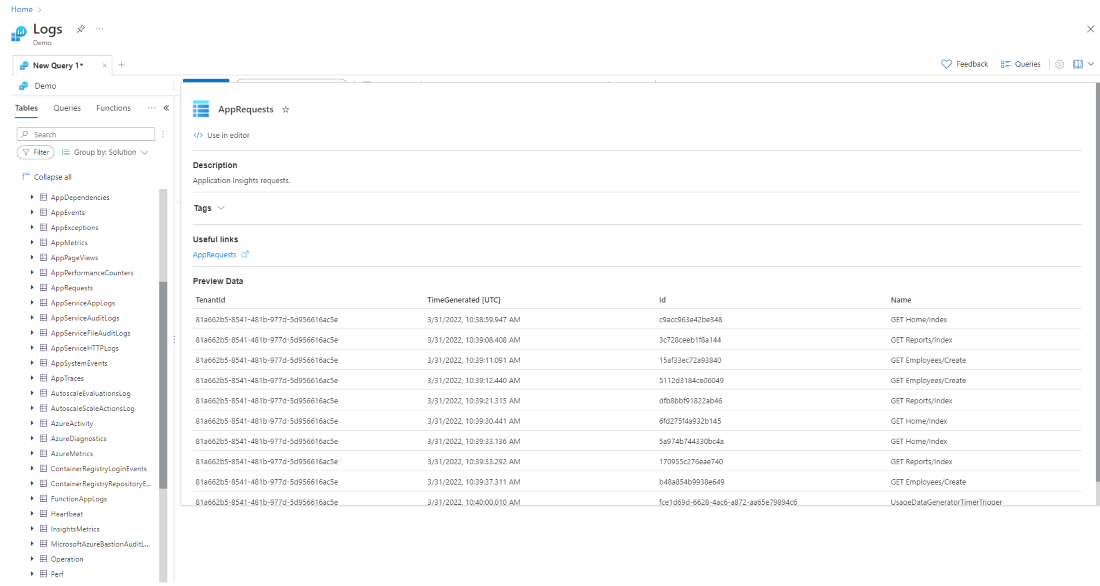This screenshot has width=1100, height=586.
Task: Switch to the Functions tab
Action: point(114,108)
